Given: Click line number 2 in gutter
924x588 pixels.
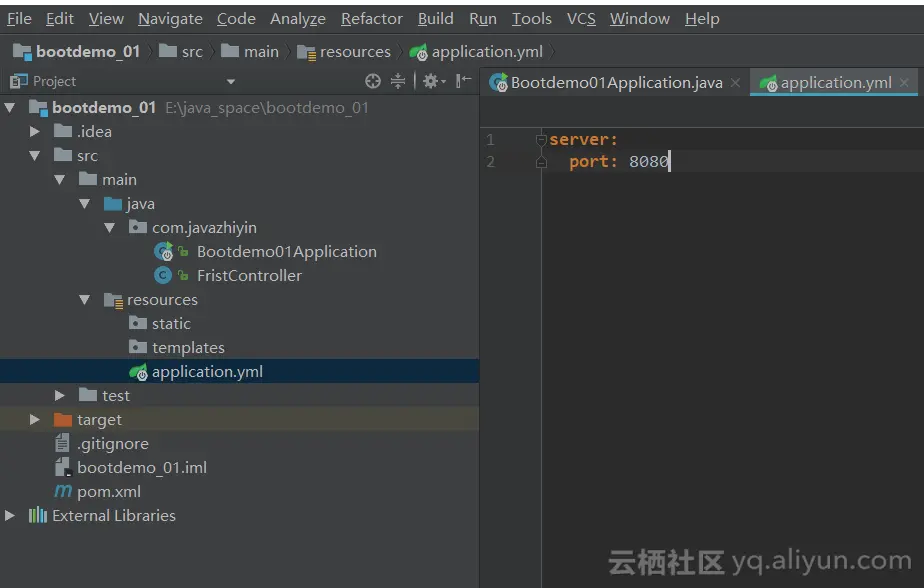Looking at the screenshot, I should click(490, 161).
